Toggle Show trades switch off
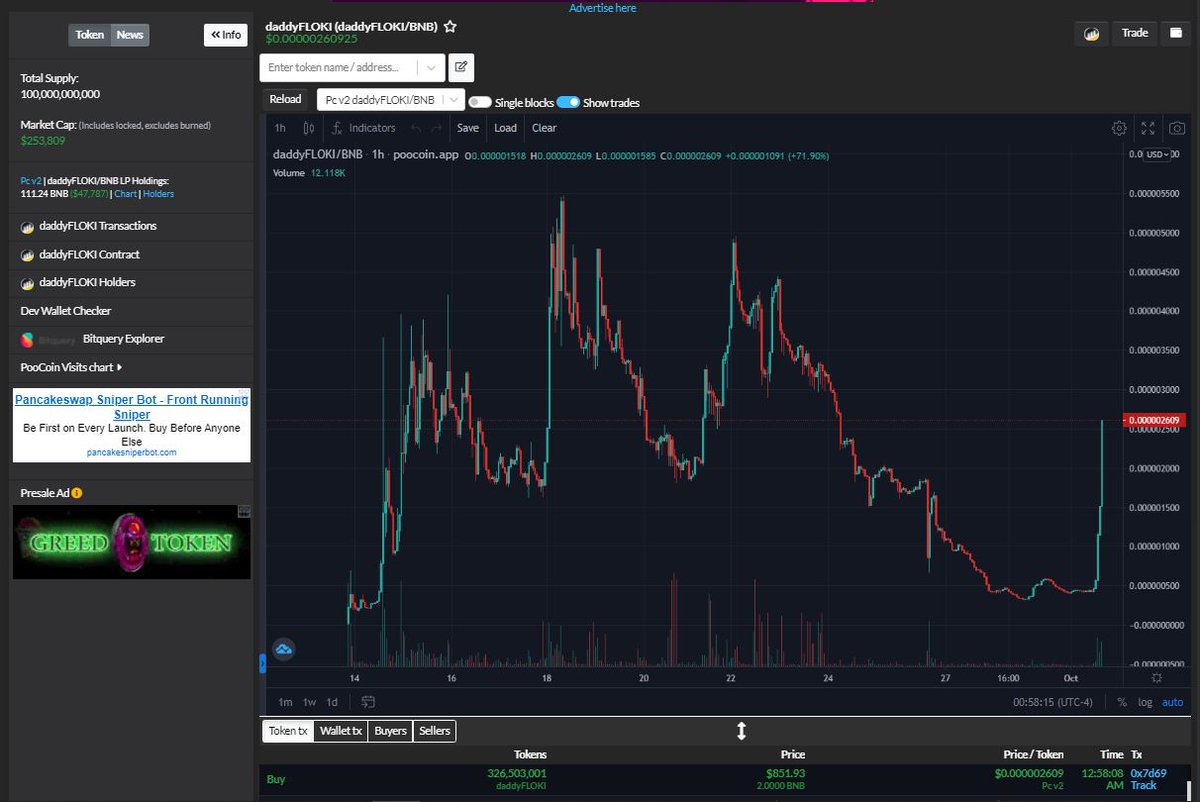Screen dimensions: 1200x802 [x=568, y=102]
